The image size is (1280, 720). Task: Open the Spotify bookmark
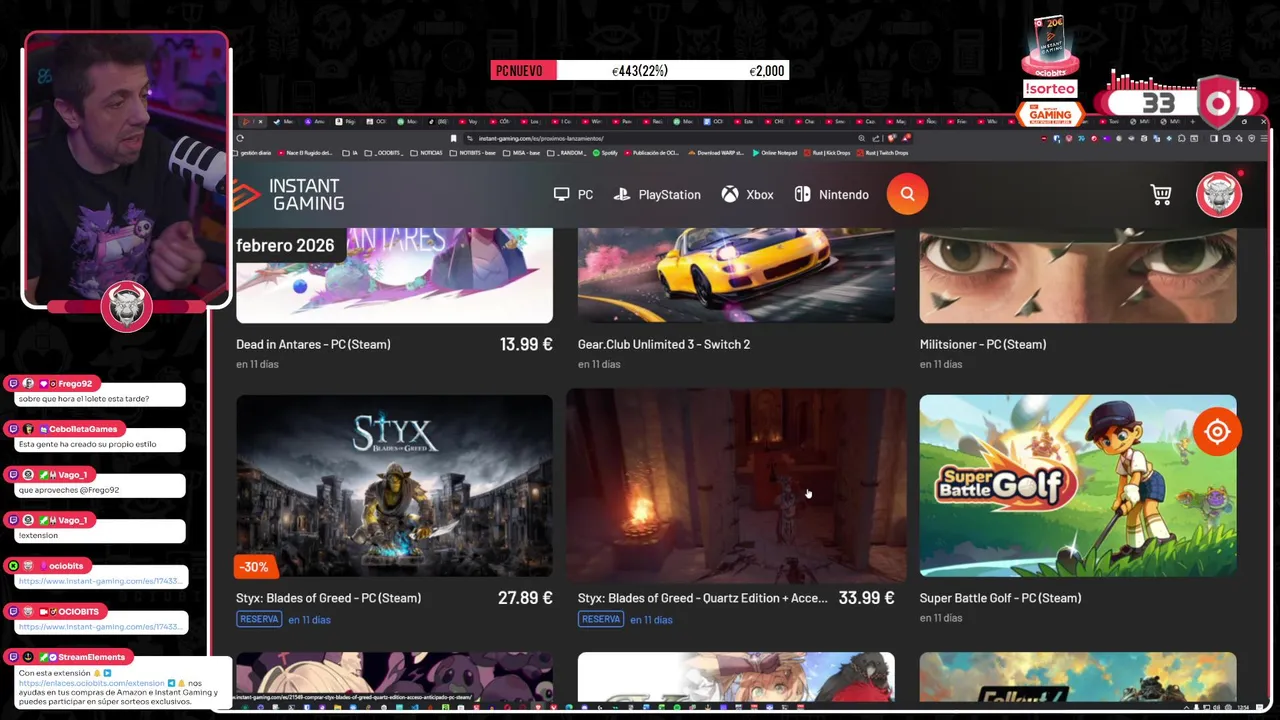coord(605,153)
